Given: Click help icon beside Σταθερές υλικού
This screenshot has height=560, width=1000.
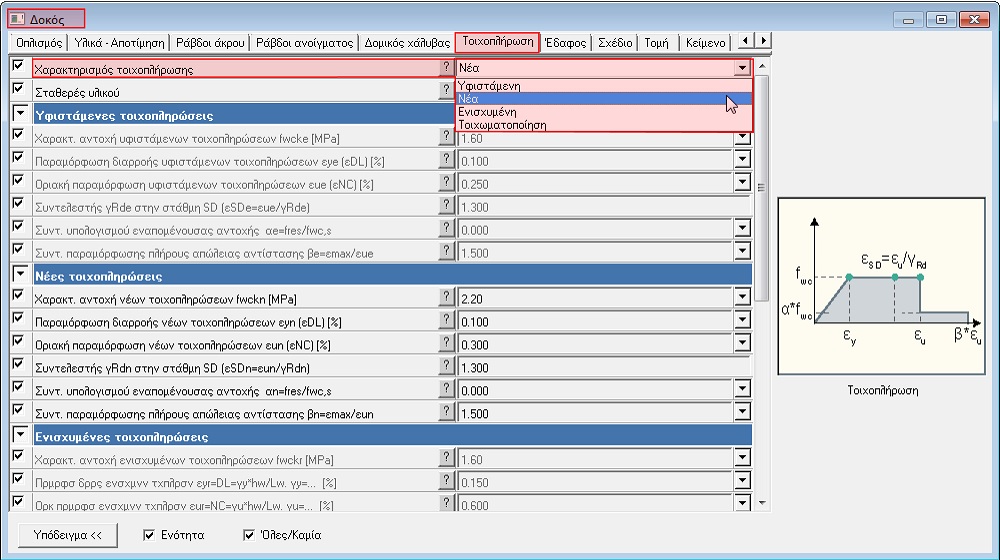Looking at the screenshot, I should coord(446,91).
